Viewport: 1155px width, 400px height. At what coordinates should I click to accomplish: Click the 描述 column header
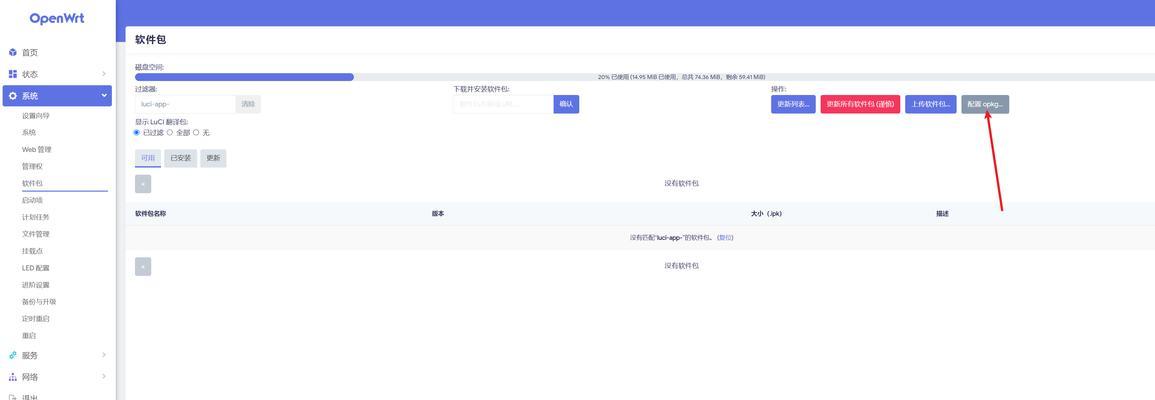tap(942, 214)
